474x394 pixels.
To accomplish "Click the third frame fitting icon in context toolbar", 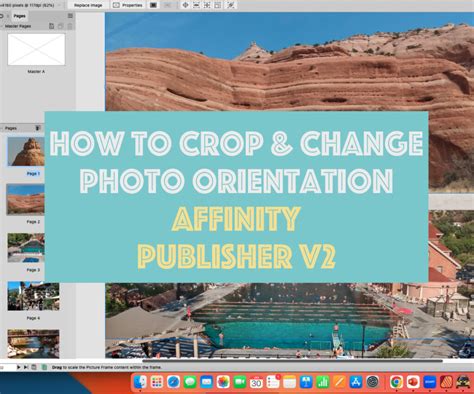I will pyautogui.click(x=218, y=5).
